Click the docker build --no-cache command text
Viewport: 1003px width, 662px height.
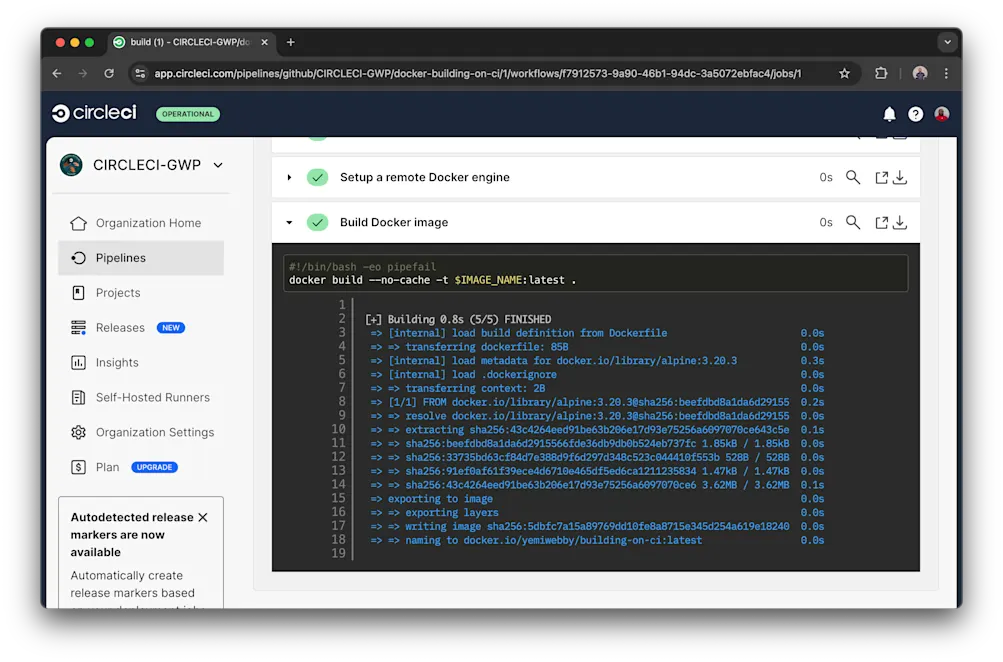(432, 280)
